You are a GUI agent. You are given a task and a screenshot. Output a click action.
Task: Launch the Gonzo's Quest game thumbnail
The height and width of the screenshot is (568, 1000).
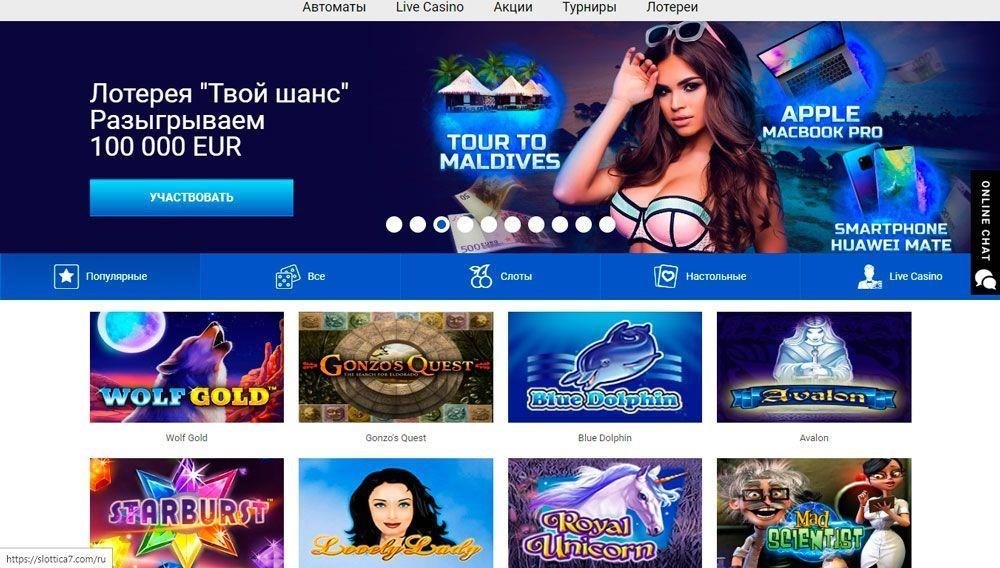pos(396,367)
